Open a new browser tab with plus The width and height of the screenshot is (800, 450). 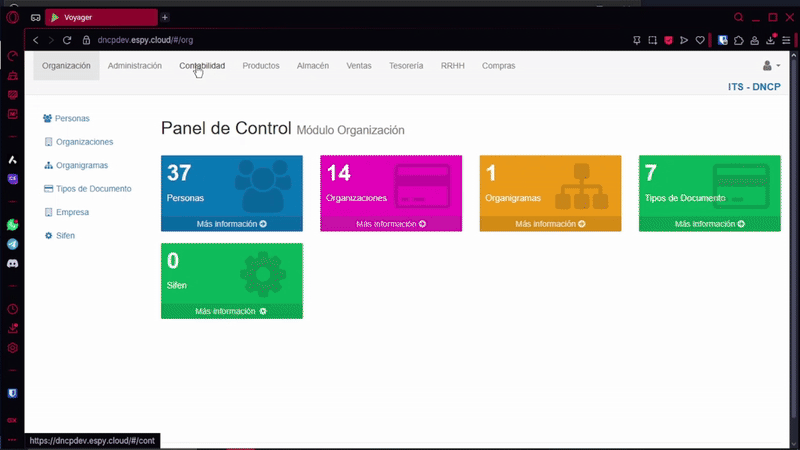click(165, 17)
